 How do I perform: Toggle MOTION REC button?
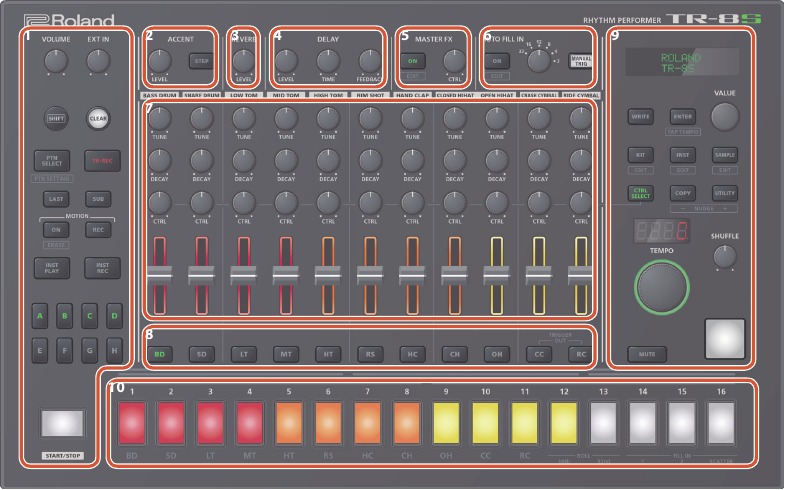click(98, 230)
